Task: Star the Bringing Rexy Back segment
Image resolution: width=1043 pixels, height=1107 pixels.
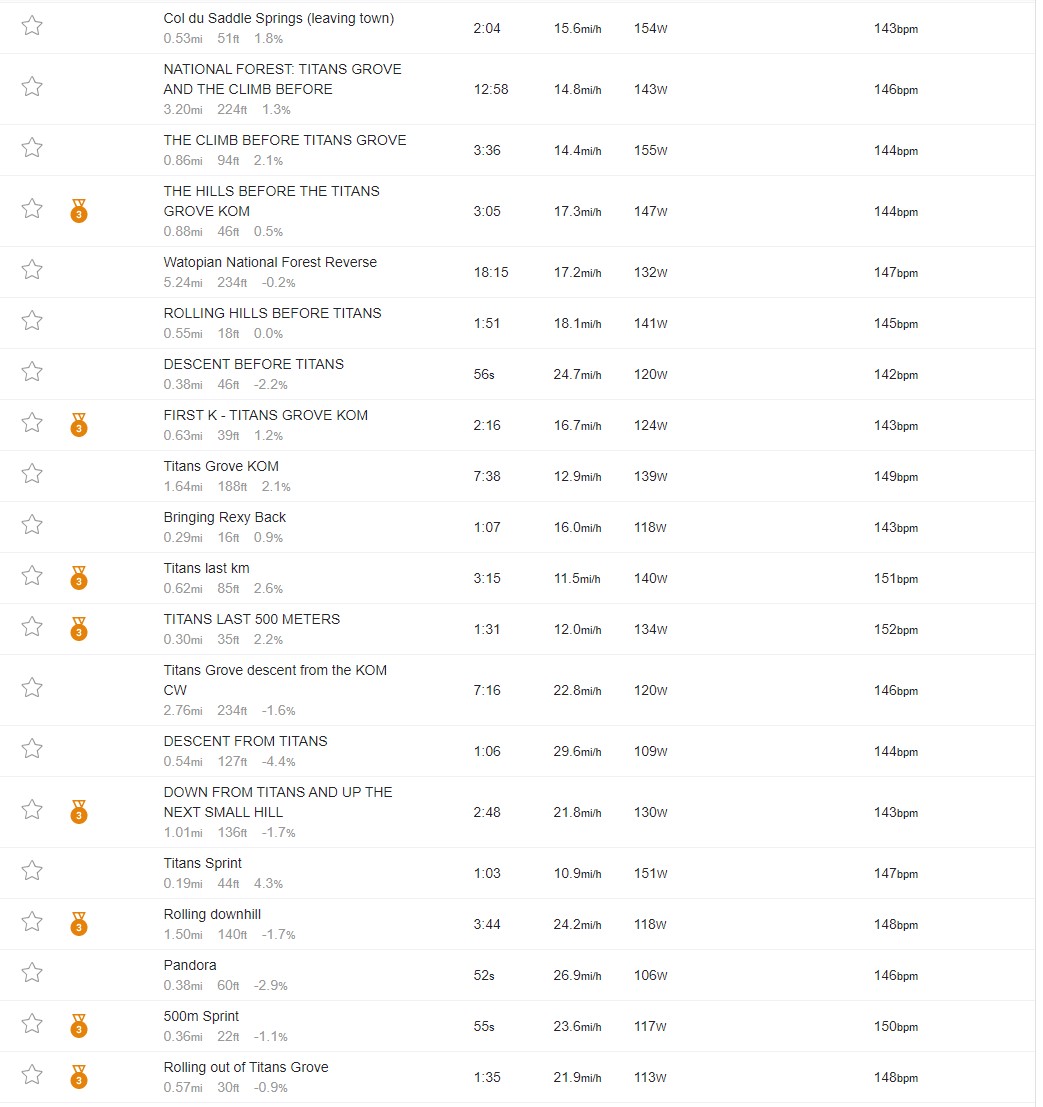Action: point(32,525)
